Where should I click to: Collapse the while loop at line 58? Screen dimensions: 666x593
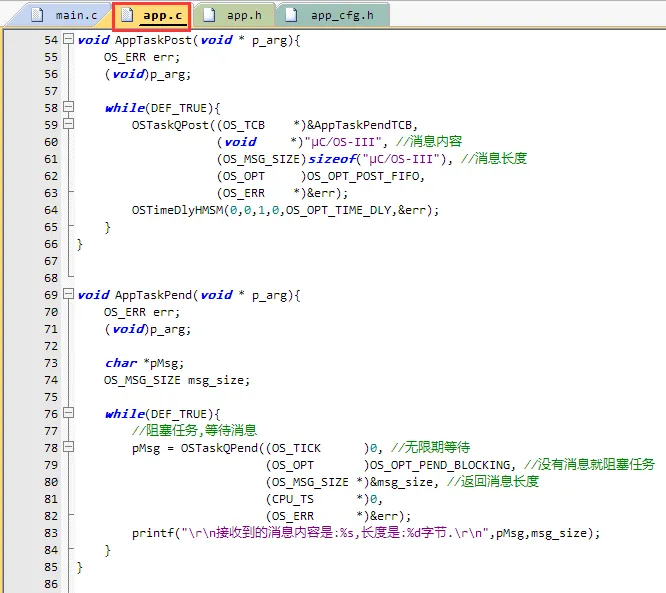tap(68, 107)
